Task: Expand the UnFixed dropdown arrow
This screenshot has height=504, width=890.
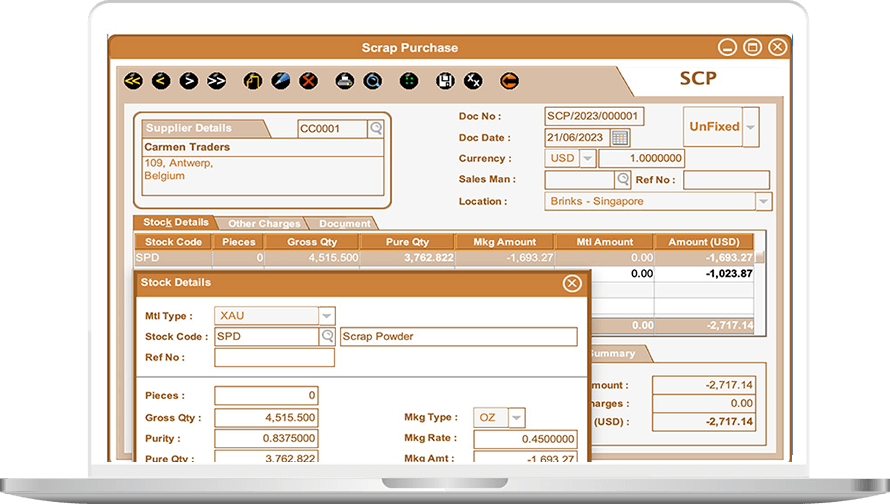Action: 750,127
